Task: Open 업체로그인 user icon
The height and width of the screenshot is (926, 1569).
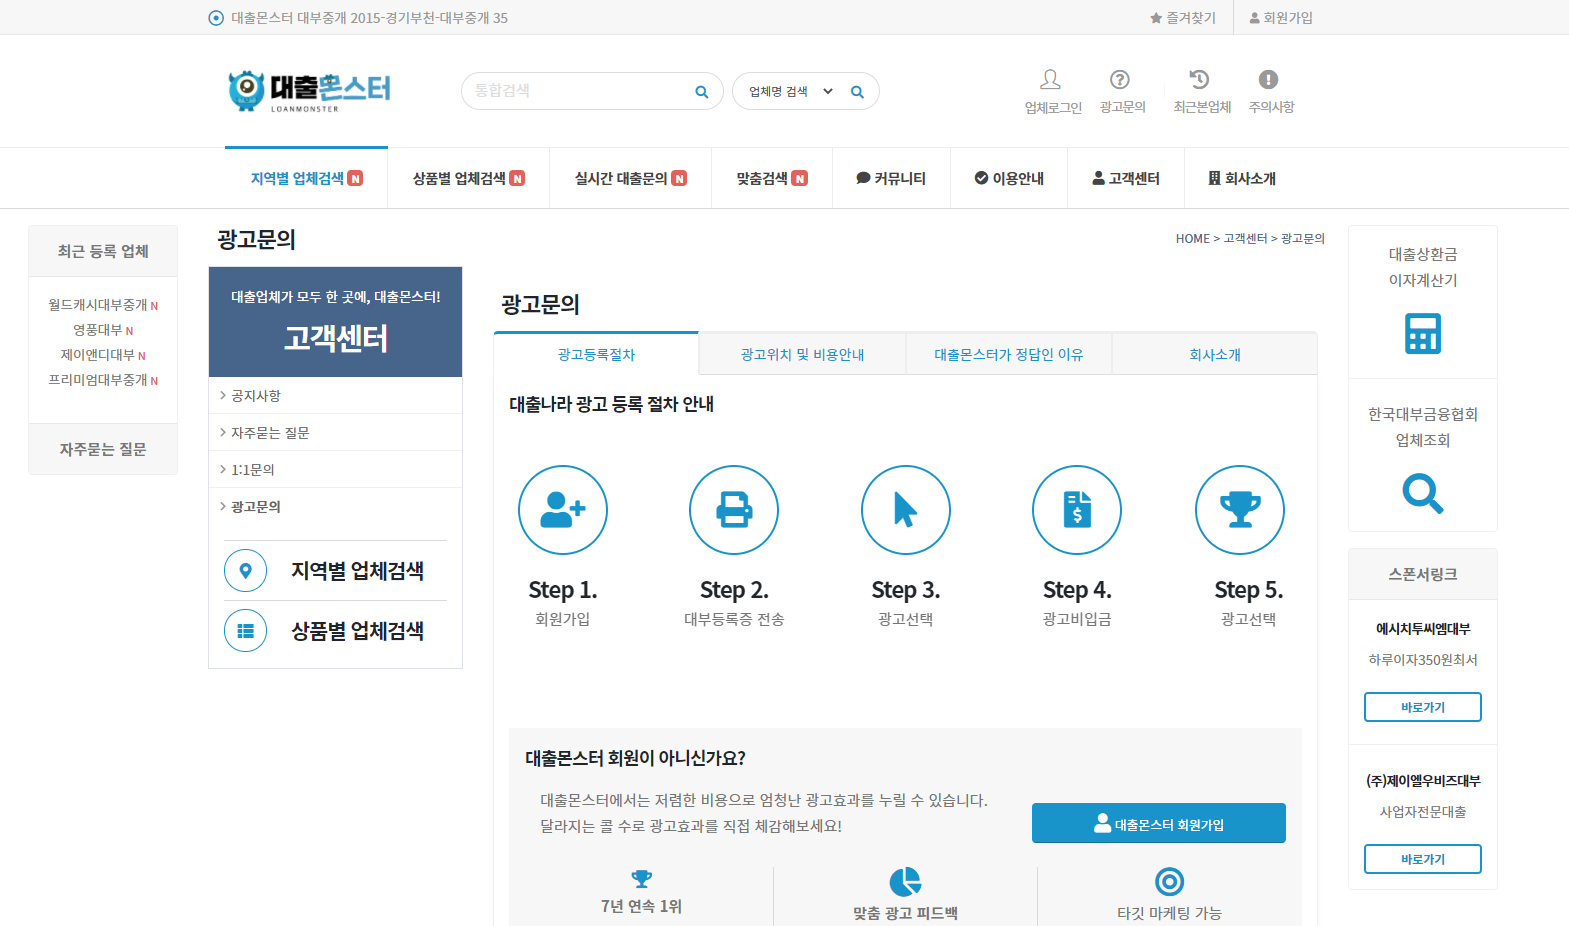Action: point(1051,79)
